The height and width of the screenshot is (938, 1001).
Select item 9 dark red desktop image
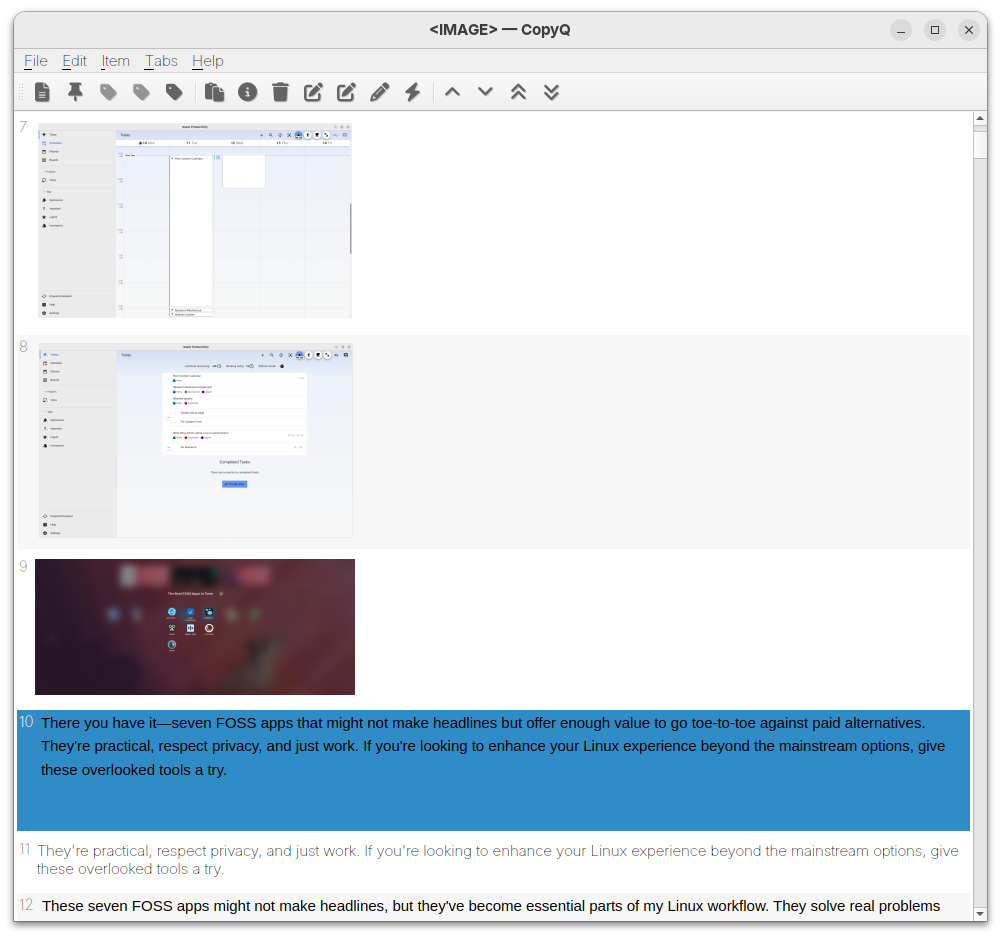coord(195,627)
